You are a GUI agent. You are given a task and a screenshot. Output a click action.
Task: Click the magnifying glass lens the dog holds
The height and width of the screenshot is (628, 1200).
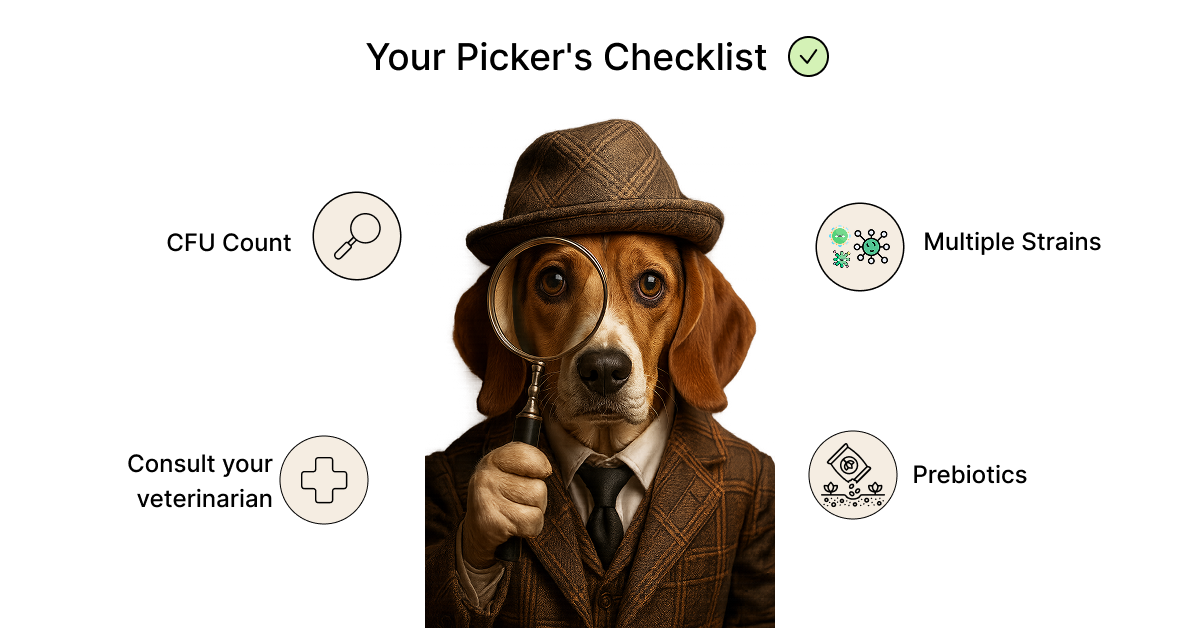point(547,299)
